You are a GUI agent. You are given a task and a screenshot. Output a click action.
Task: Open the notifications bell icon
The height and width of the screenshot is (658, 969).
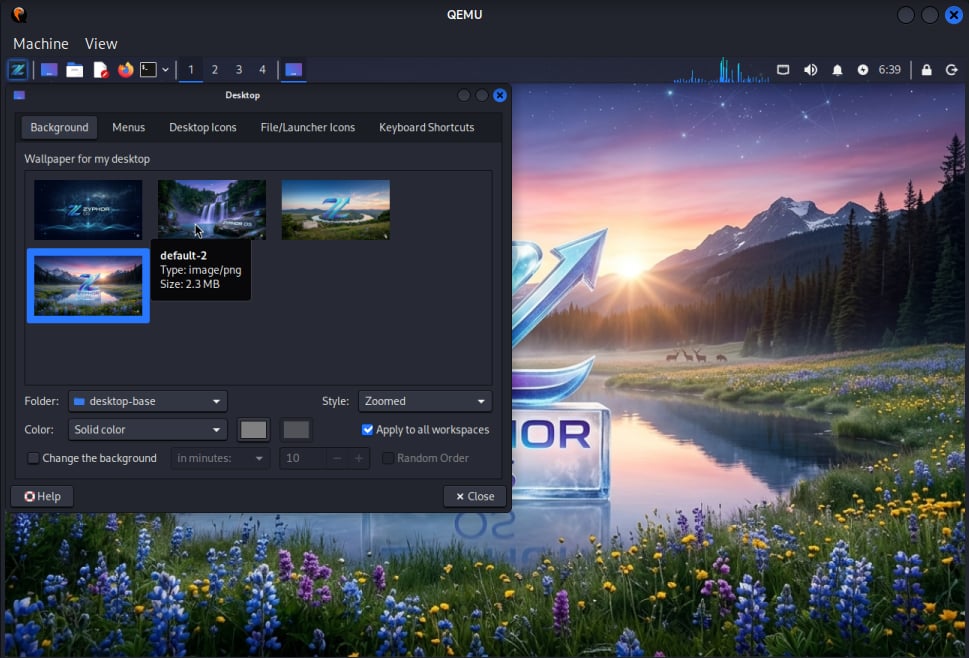click(x=837, y=70)
